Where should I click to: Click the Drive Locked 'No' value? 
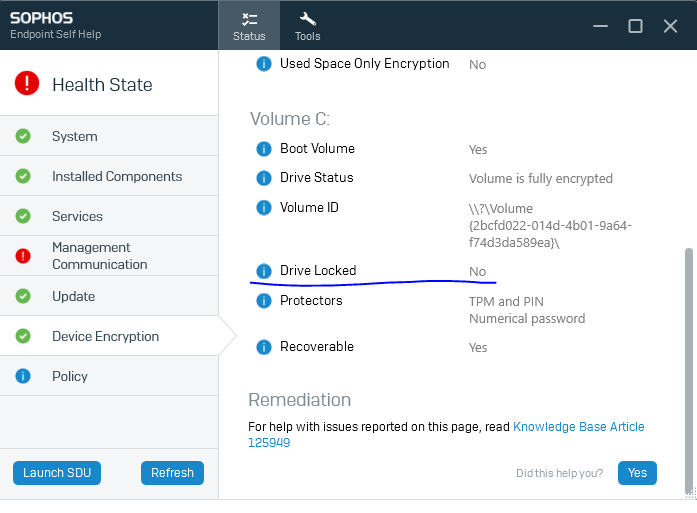point(477,272)
